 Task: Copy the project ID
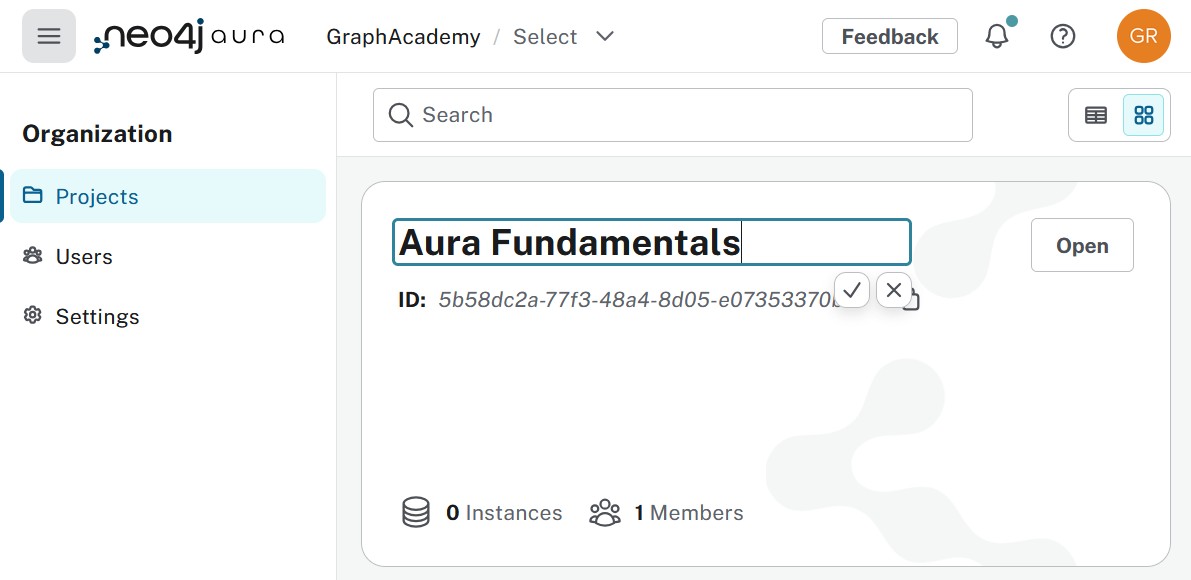tap(911, 300)
